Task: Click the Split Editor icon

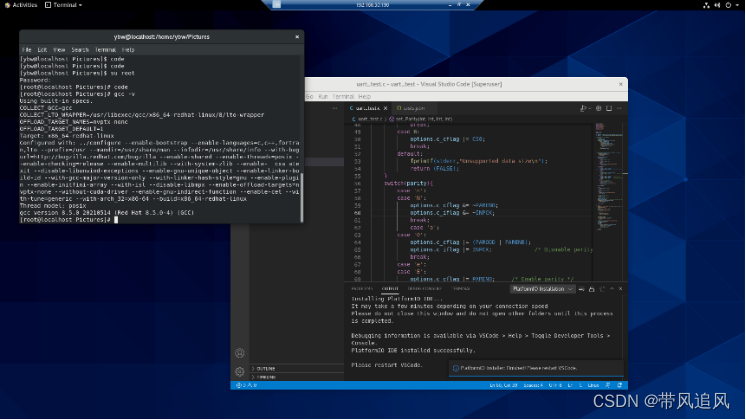Action: pos(609,108)
